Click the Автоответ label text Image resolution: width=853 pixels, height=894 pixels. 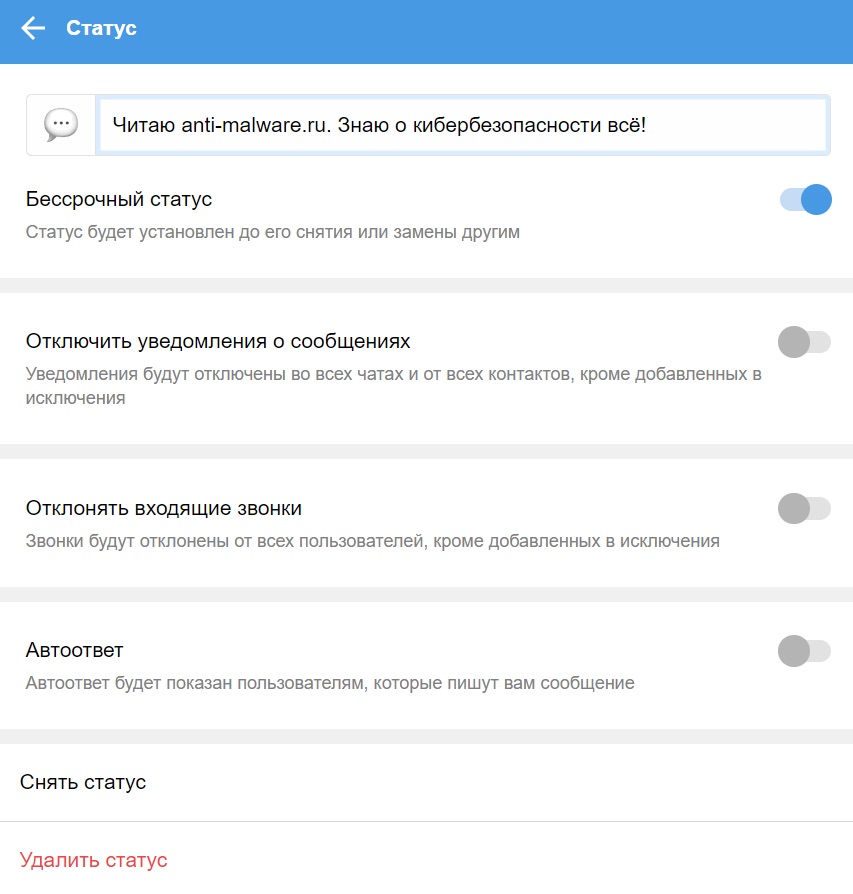pyautogui.click(x=74, y=651)
